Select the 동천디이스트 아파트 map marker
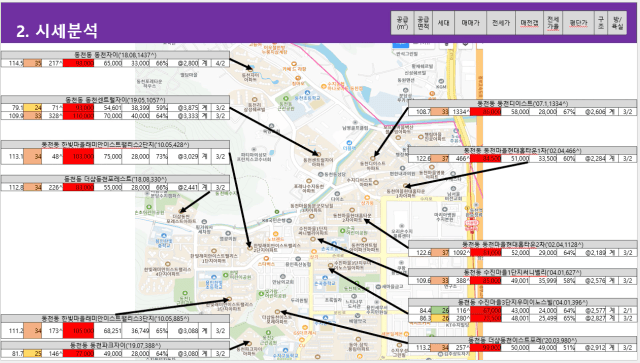This screenshot has width=640, height=363. [x=372, y=158]
